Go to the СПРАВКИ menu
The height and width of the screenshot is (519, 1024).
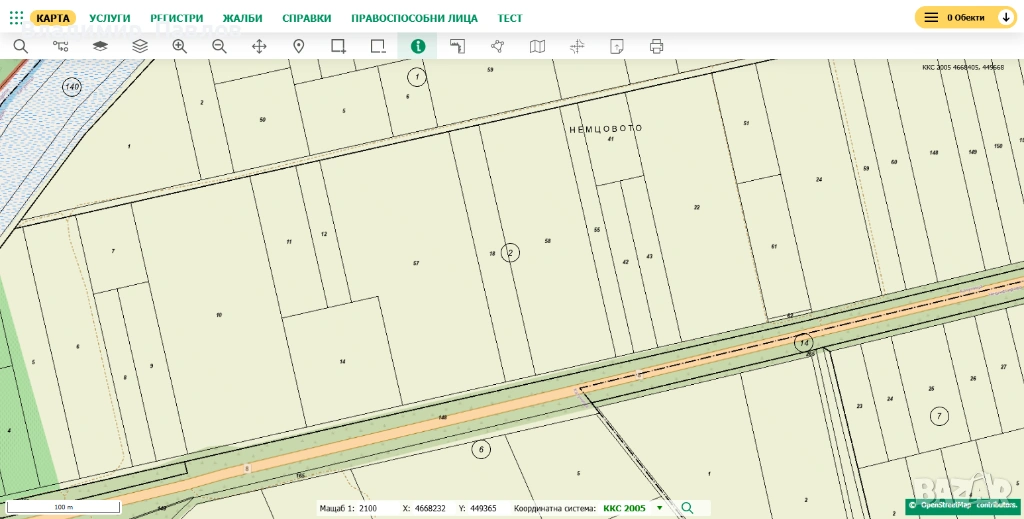pos(306,18)
